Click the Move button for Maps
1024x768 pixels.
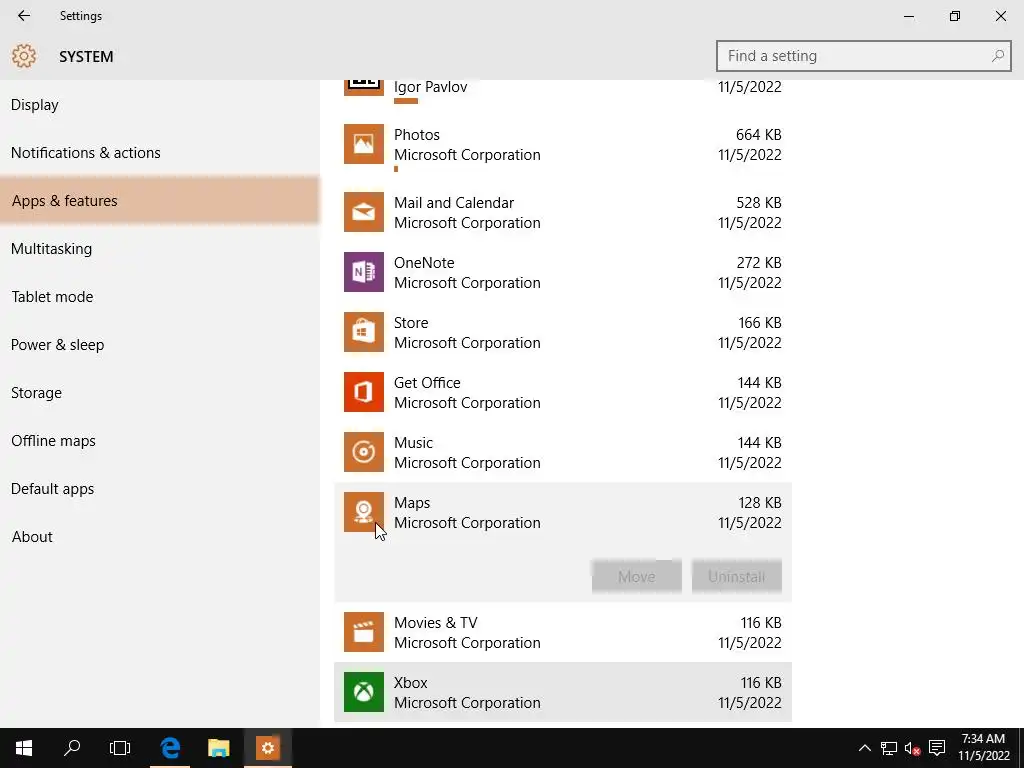click(637, 577)
